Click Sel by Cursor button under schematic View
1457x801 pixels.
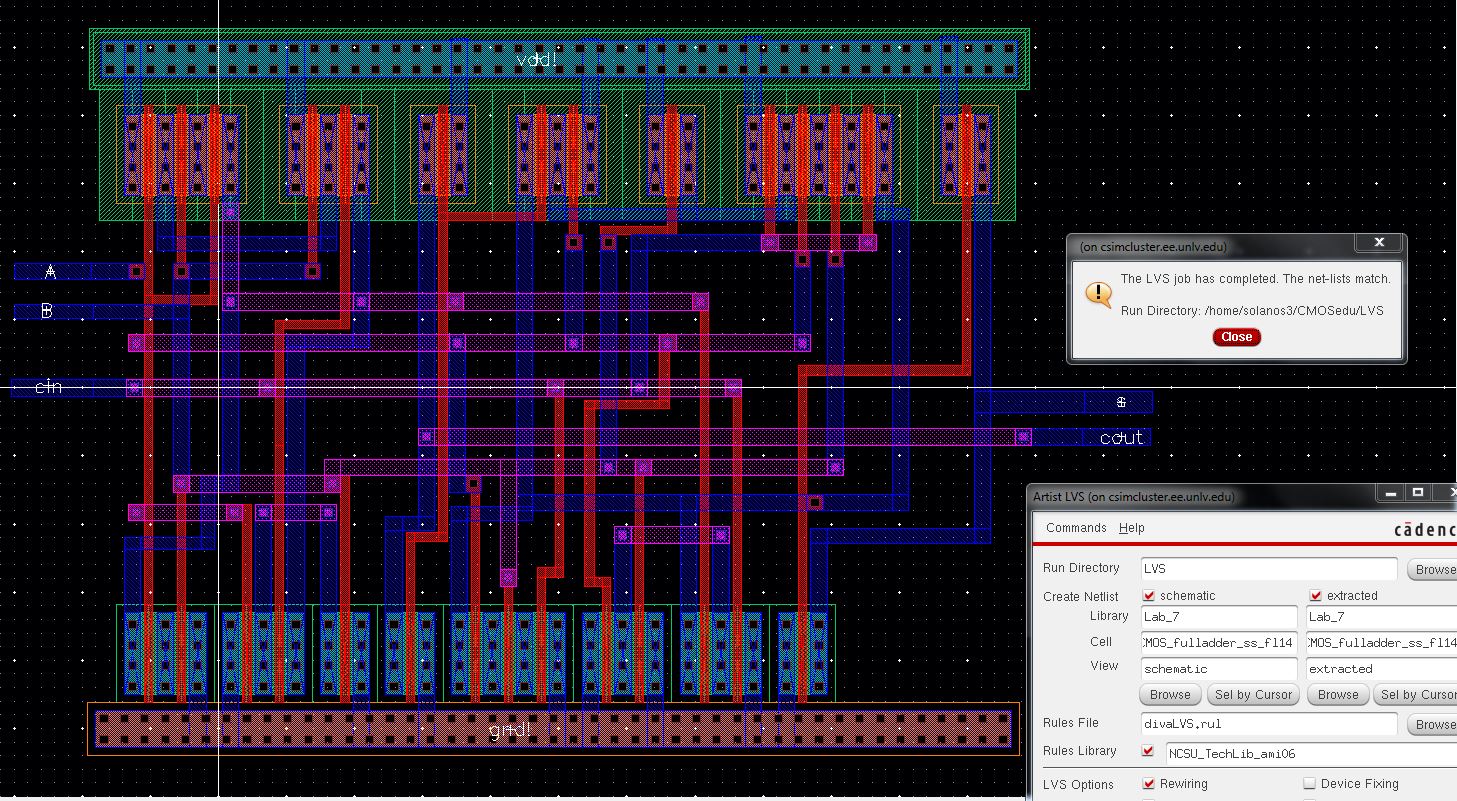pos(1253,695)
